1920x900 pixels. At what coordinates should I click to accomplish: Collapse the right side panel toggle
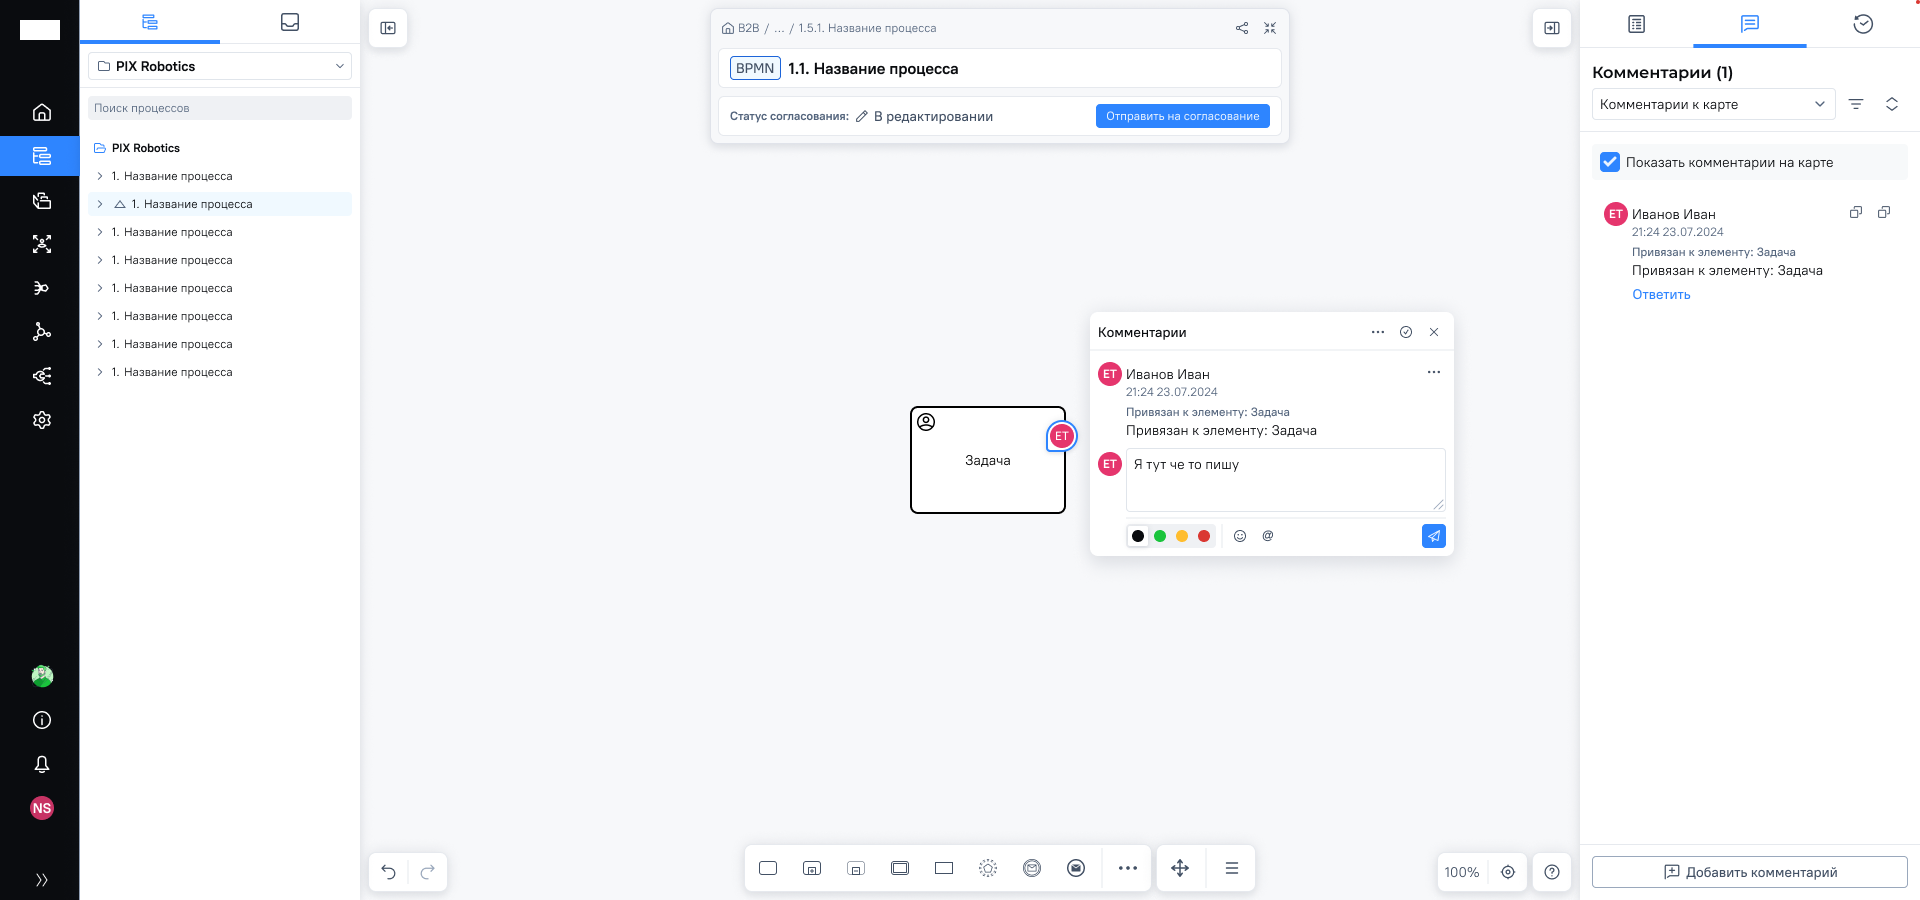point(1552,28)
